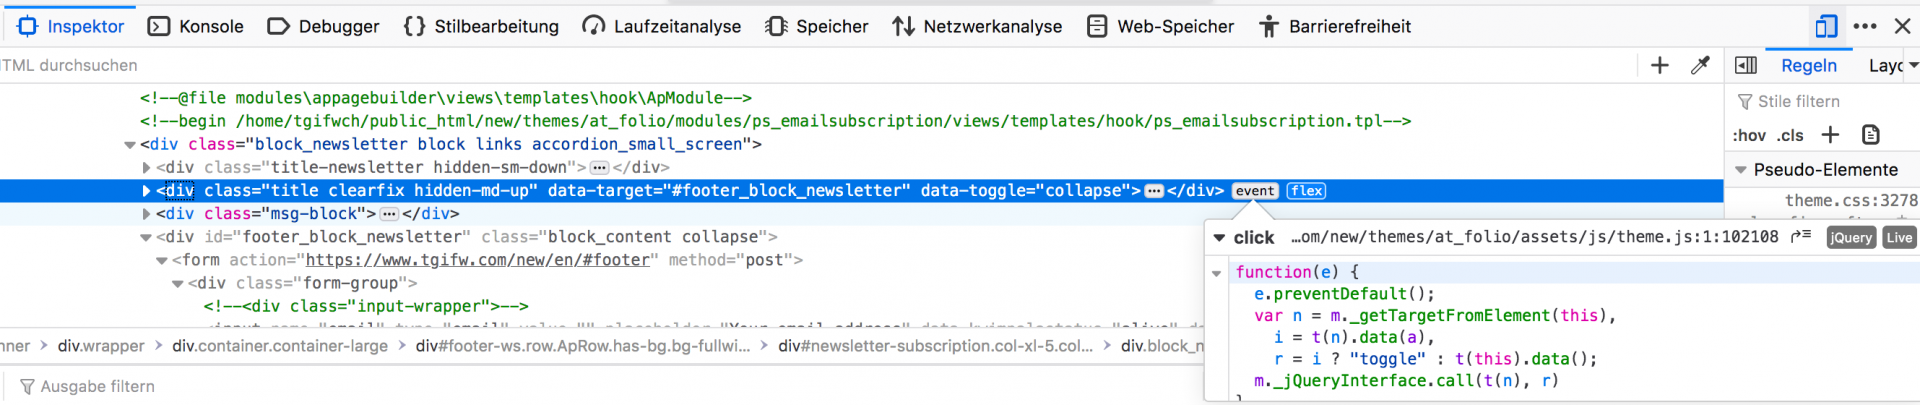The image size is (1920, 405).
Task: Toggle the :hov pseudo-class panel
Action: (x=1749, y=135)
